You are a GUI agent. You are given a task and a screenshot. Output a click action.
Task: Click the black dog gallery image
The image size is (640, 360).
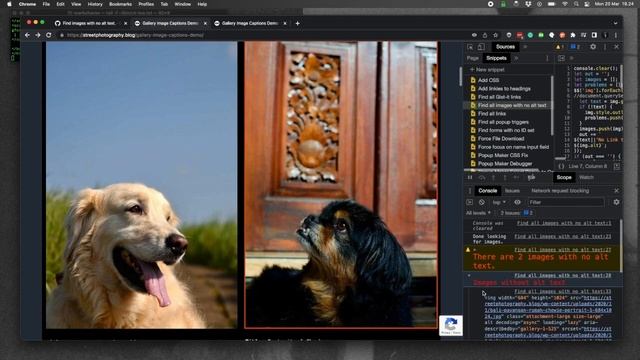(x=341, y=185)
